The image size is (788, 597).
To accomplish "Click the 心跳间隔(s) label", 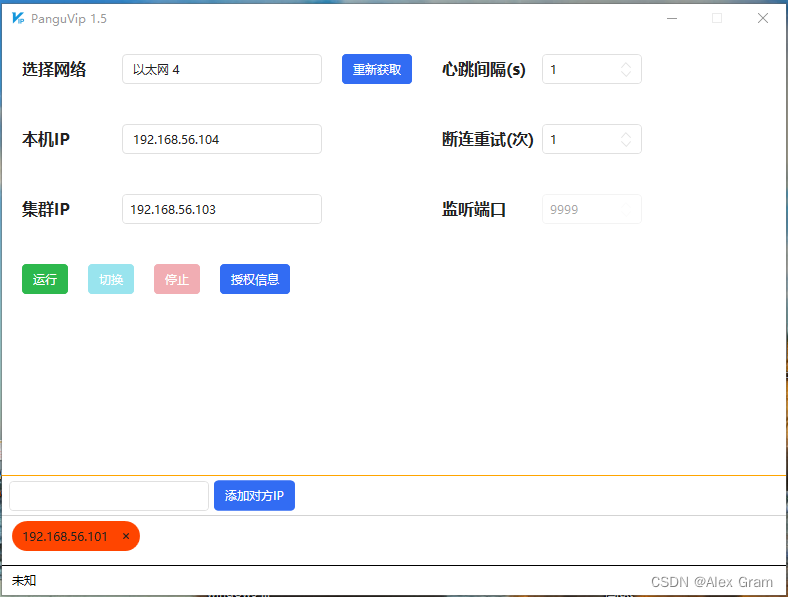I will click(483, 69).
